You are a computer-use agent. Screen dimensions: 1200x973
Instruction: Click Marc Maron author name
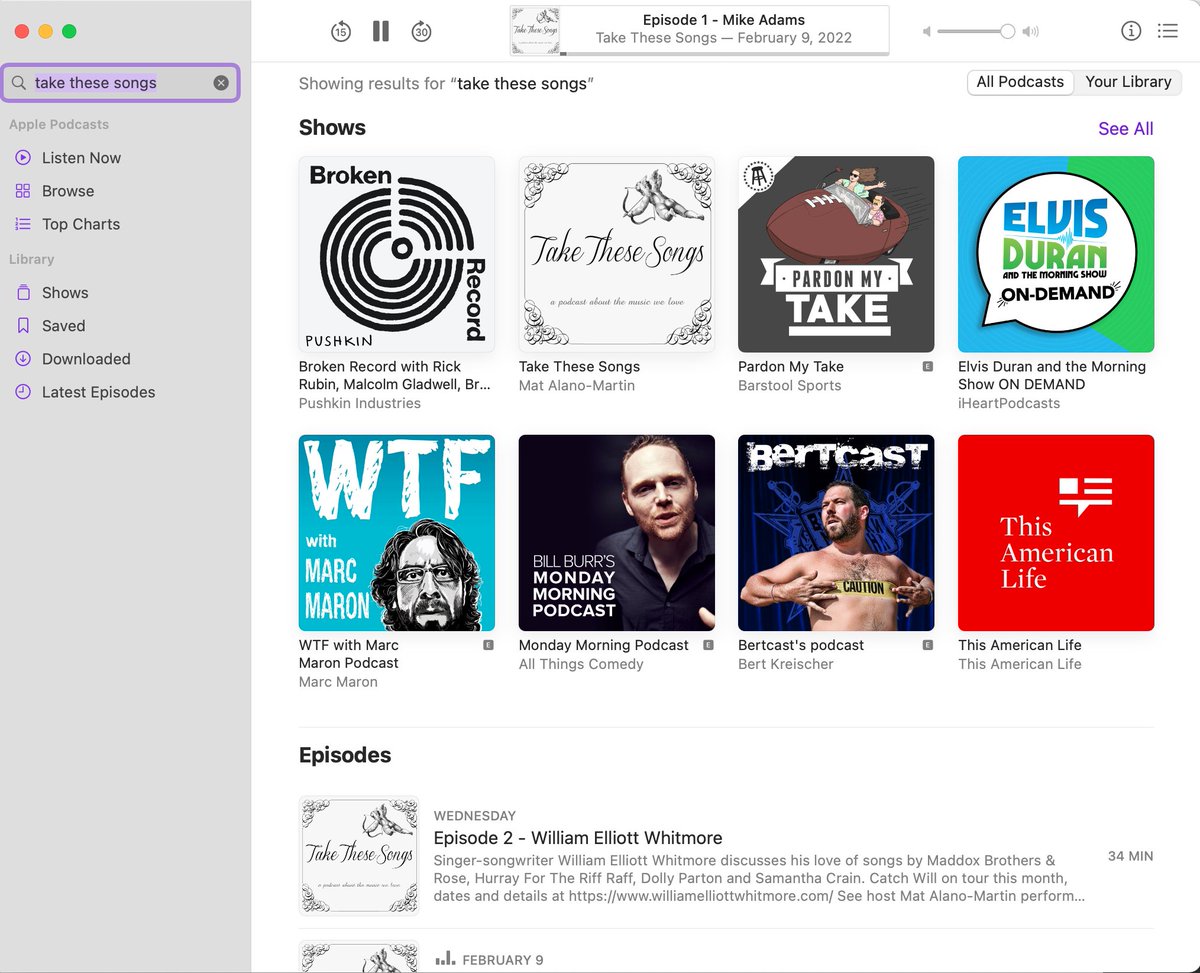click(x=338, y=682)
